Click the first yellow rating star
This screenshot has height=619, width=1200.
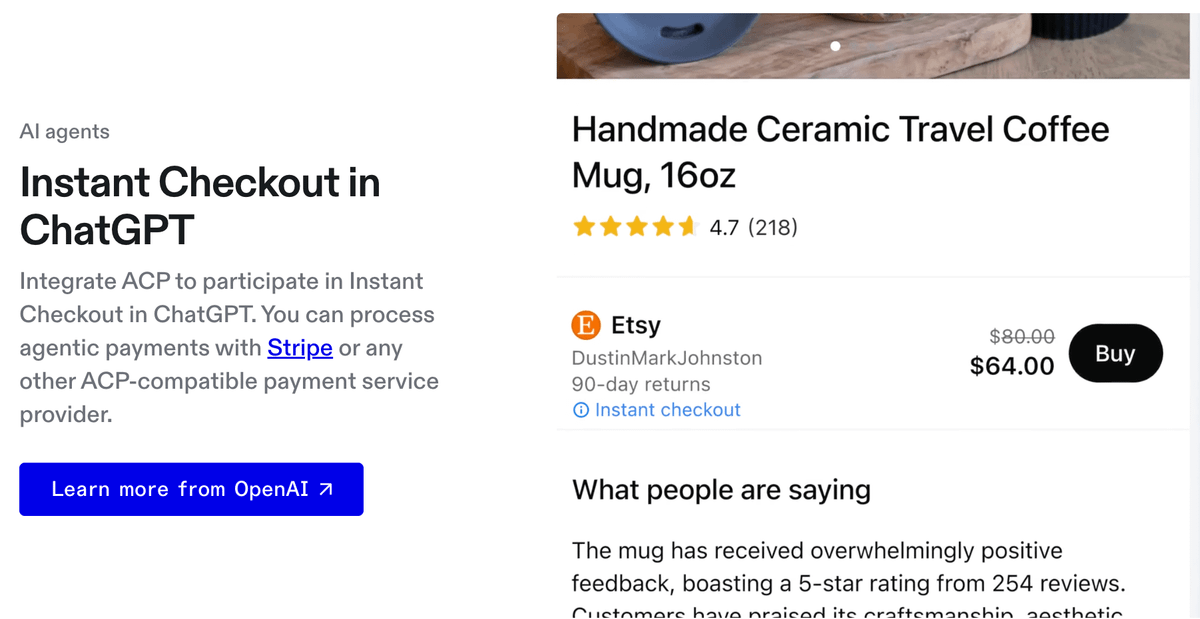583,227
